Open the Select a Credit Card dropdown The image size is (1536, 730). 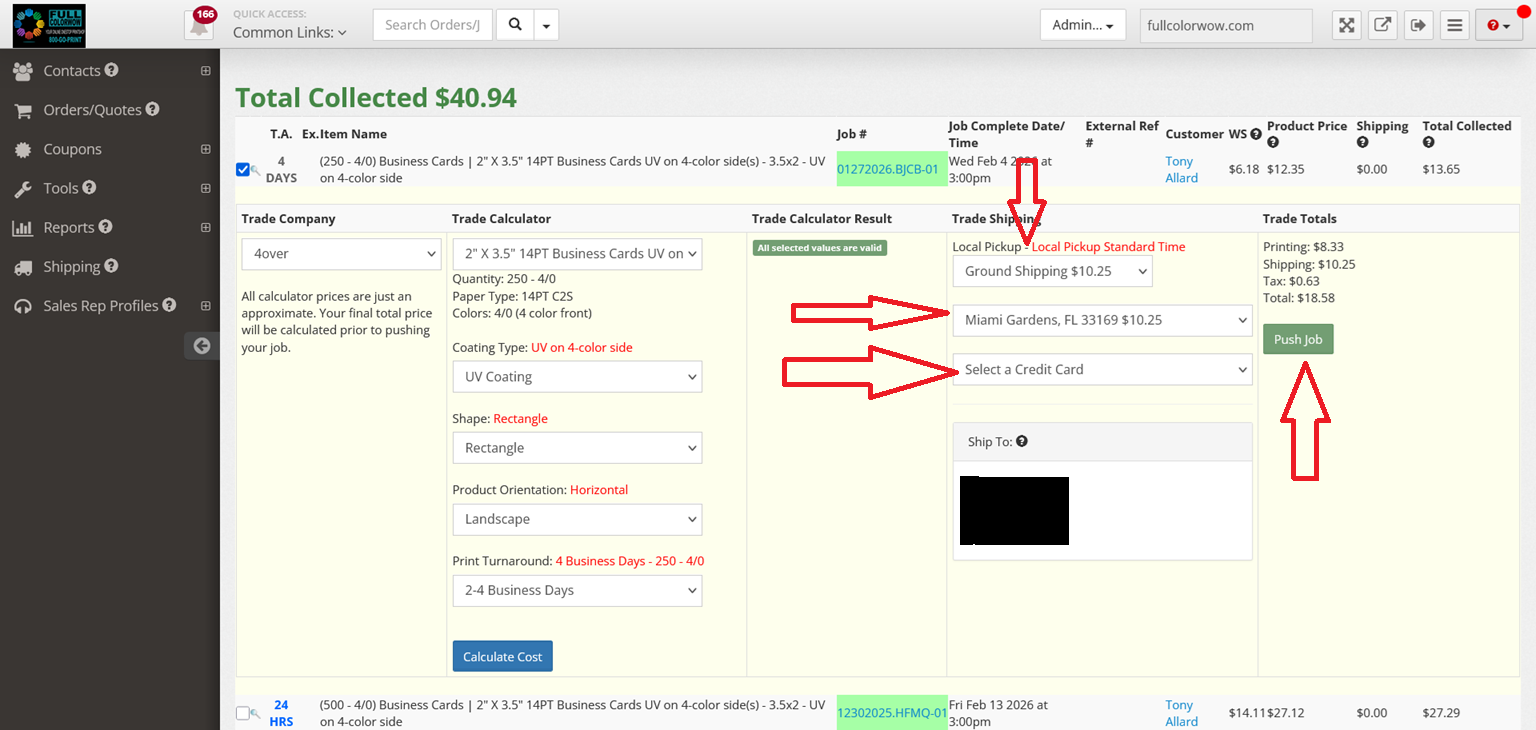pos(1102,369)
